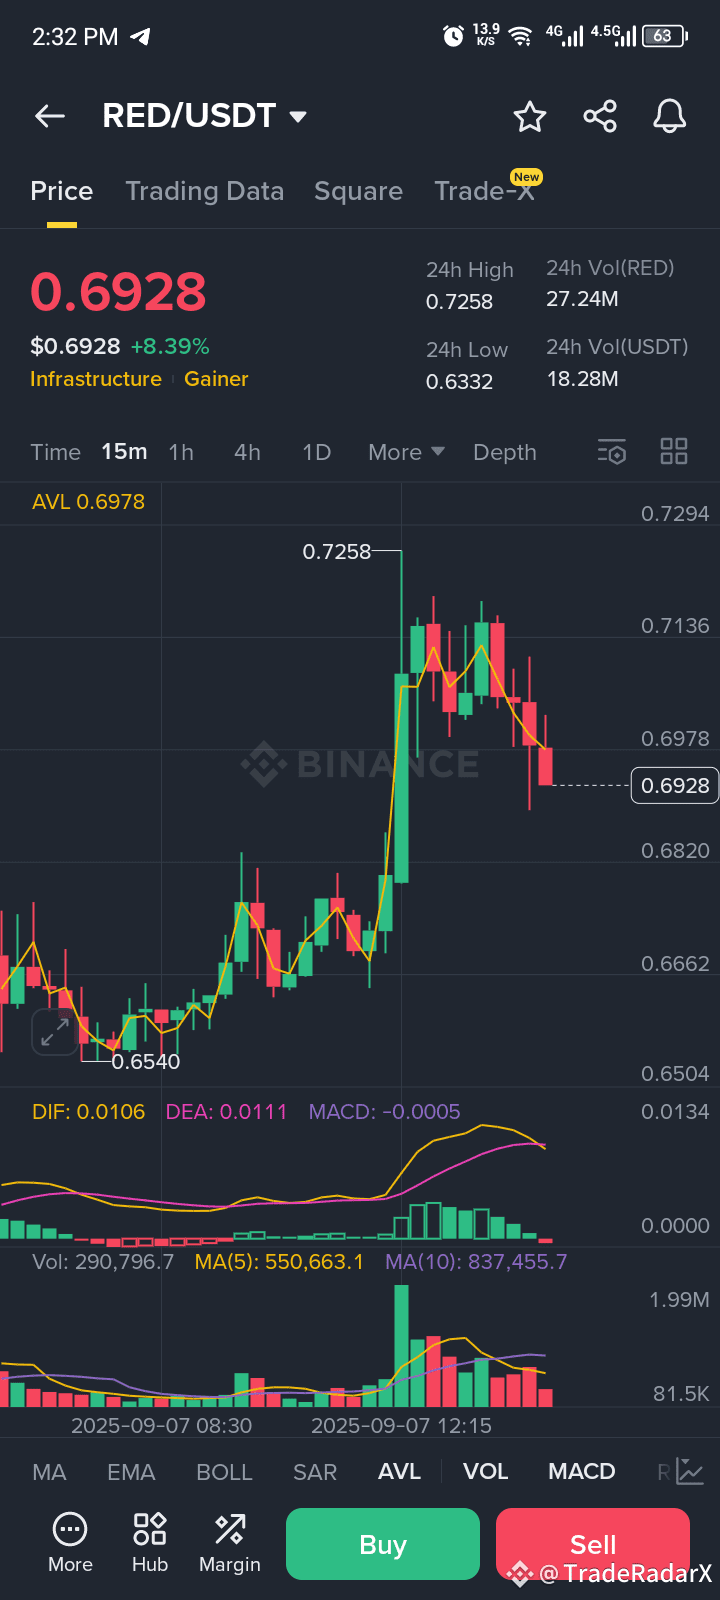Viewport: 720px width, 1600px height.
Task: Open the Infrastructure category tag
Action: (96, 379)
